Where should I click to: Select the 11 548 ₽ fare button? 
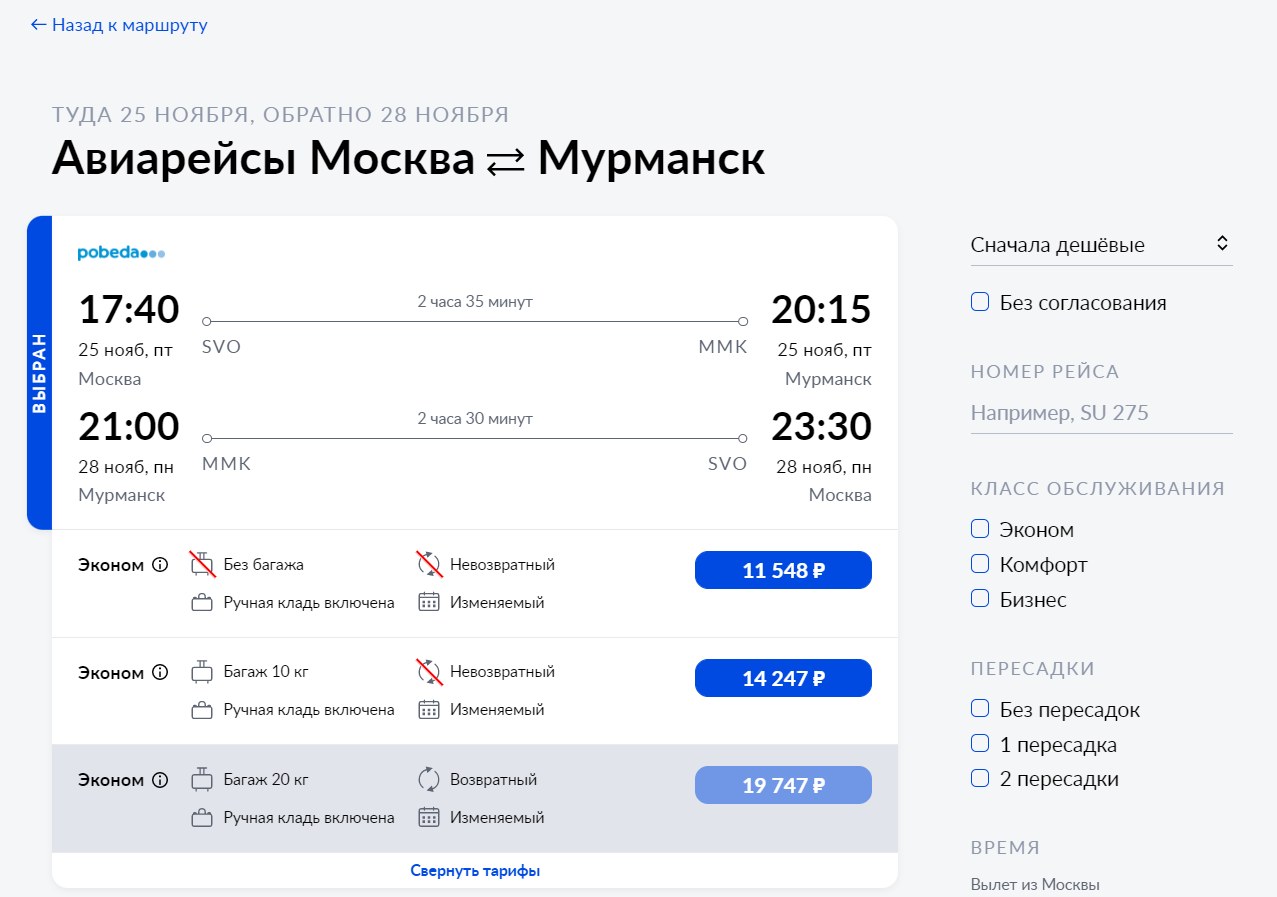(x=783, y=571)
